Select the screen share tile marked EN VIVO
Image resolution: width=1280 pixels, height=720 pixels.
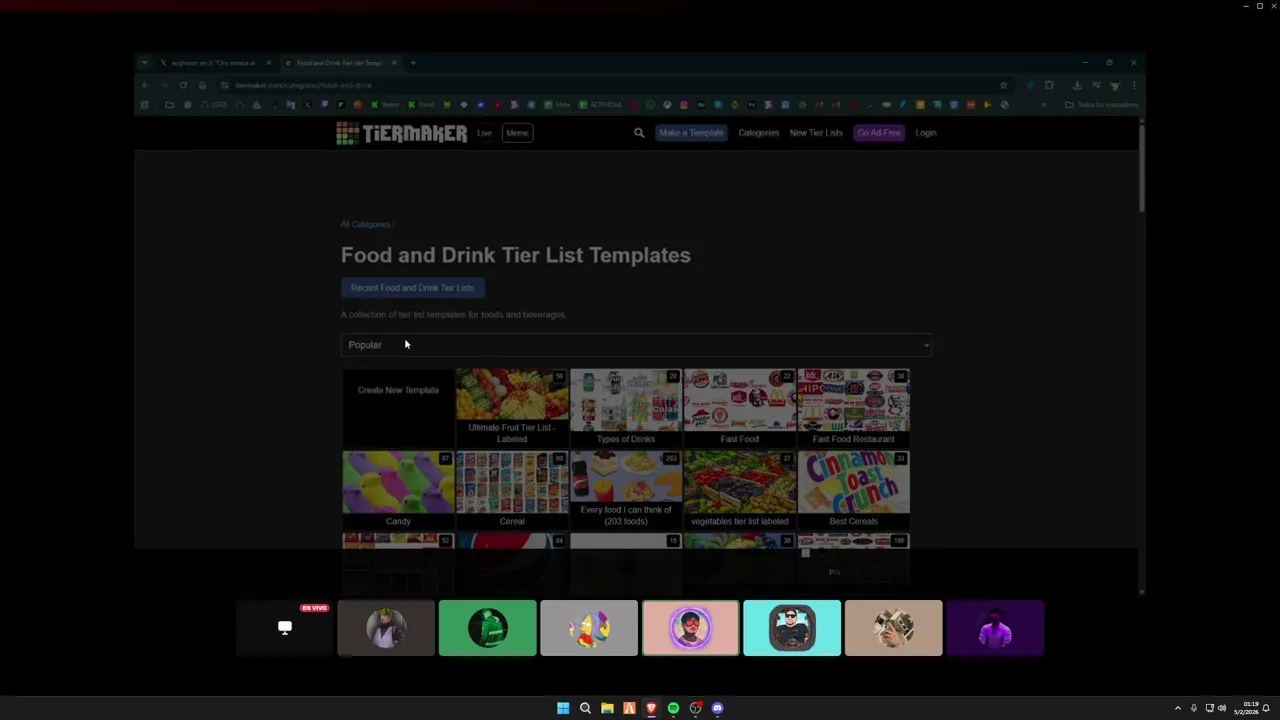click(285, 628)
